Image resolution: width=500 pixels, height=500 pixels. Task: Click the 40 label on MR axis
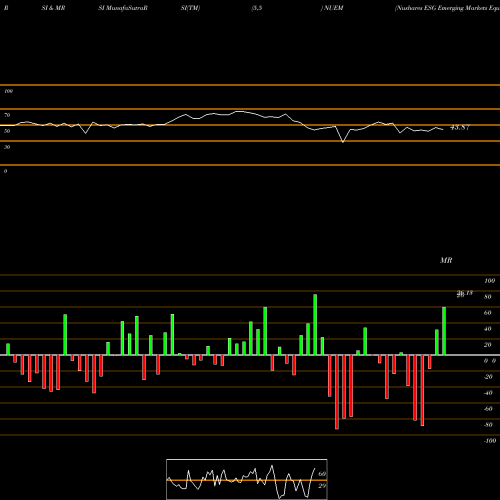tap(488, 329)
